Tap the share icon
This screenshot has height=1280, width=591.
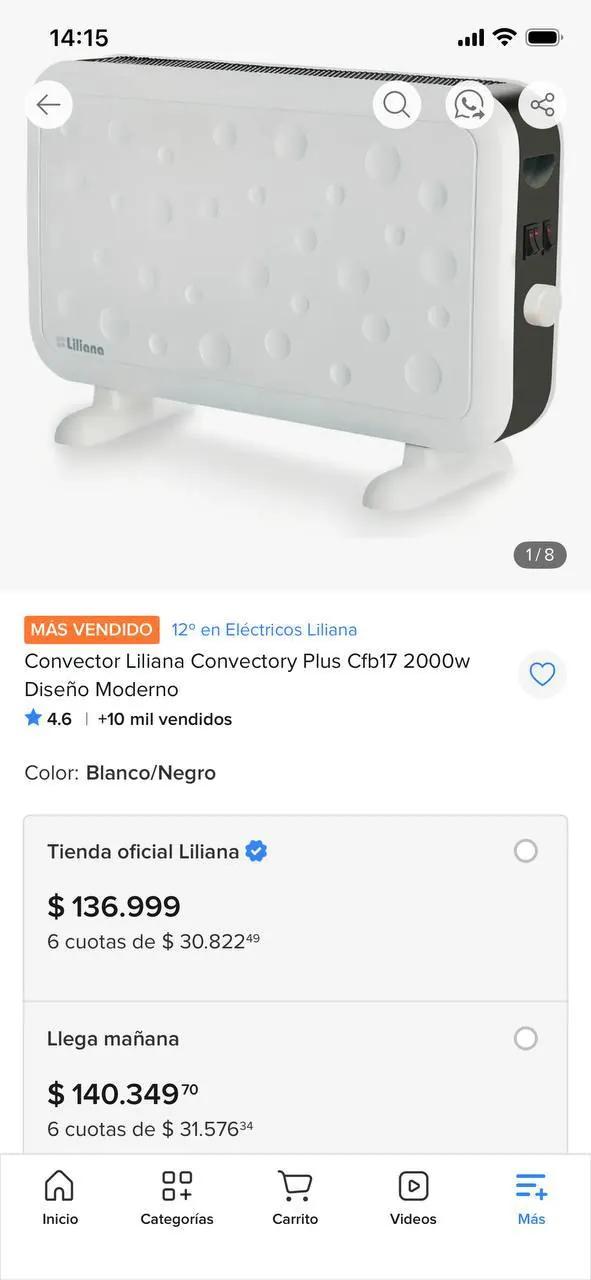[x=542, y=105]
